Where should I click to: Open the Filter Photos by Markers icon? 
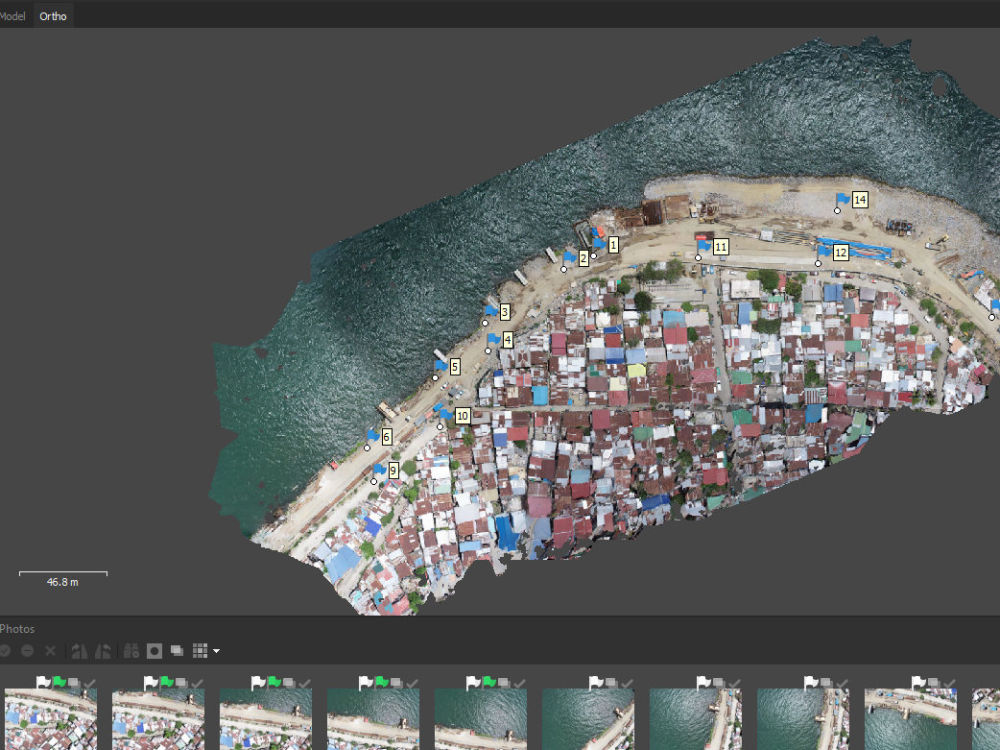click(131, 651)
